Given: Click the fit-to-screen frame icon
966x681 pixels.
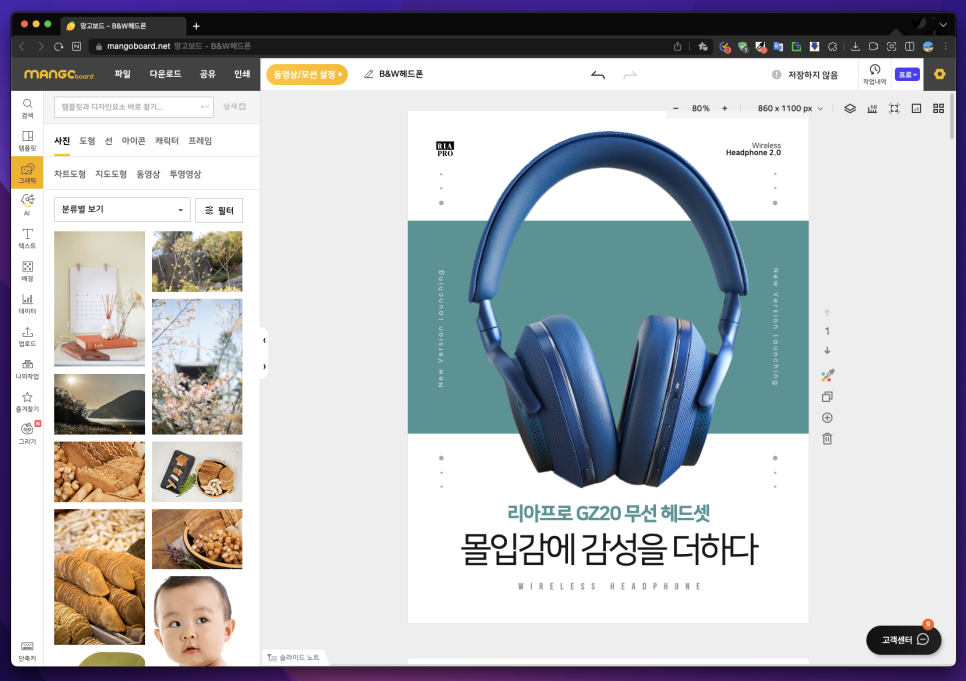Looking at the screenshot, I should click(894, 108).
